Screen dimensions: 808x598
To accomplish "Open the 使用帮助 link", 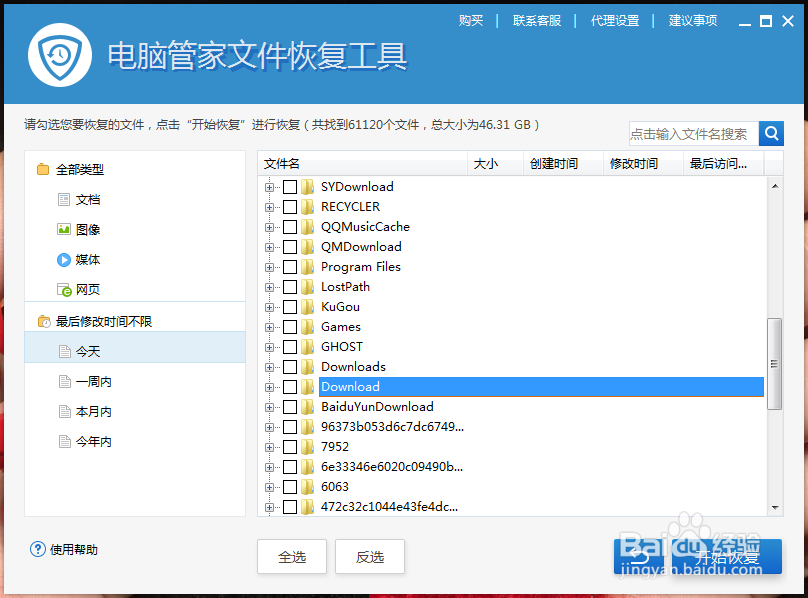I will pos(74,550).
